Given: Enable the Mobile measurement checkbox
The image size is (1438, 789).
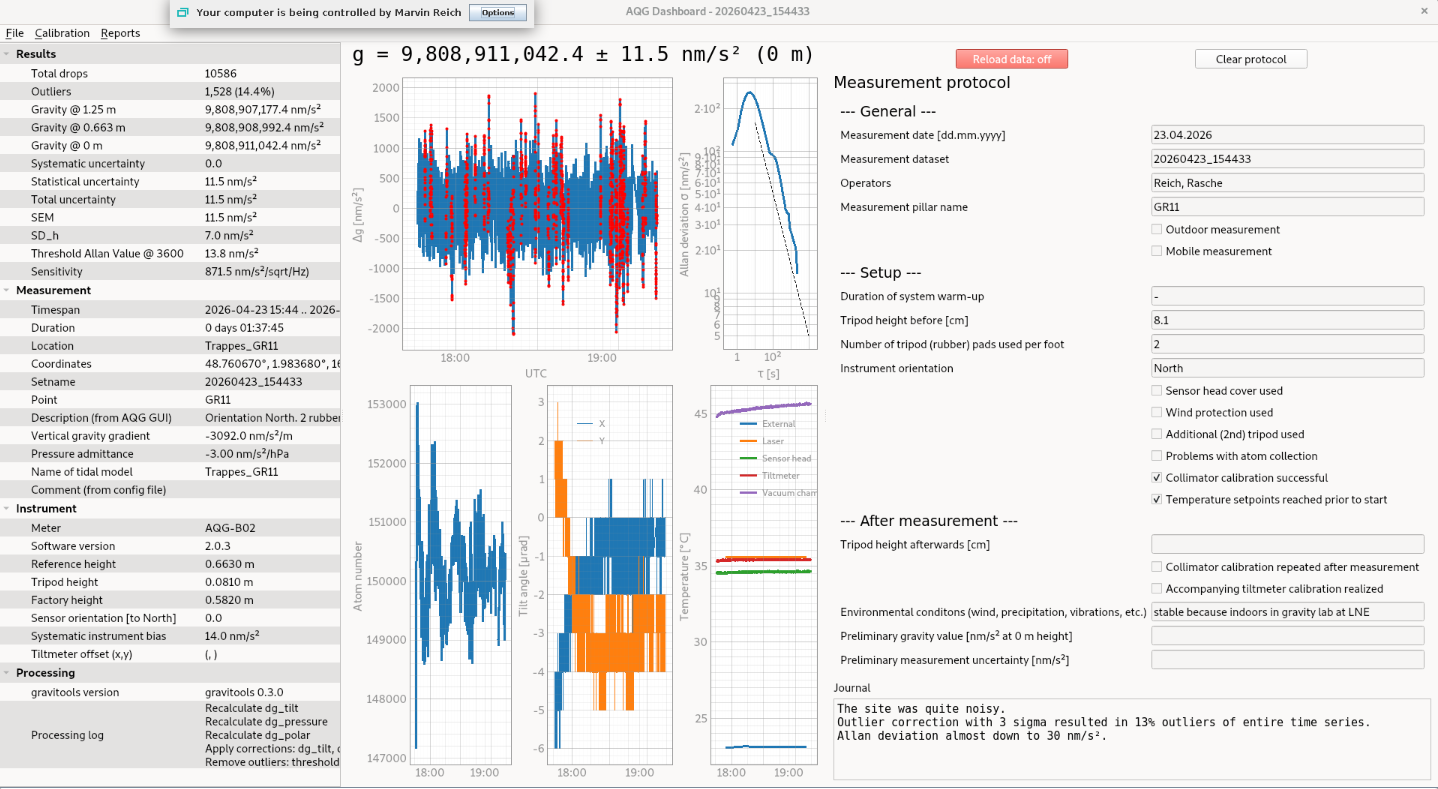Looking at the screenshot, I should 1157,251.
